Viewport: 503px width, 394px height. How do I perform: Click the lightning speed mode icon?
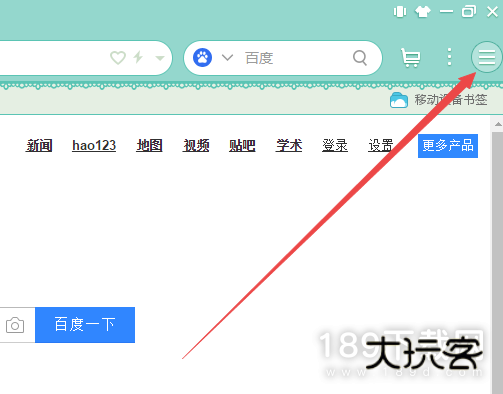[138, 57]
